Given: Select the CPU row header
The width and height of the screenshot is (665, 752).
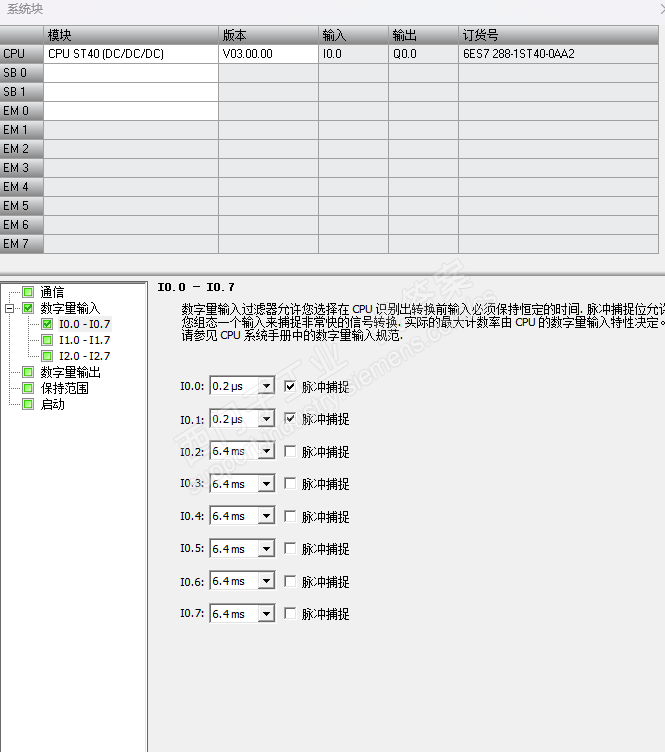Looking at the screenshot, I should click(22, 54).
